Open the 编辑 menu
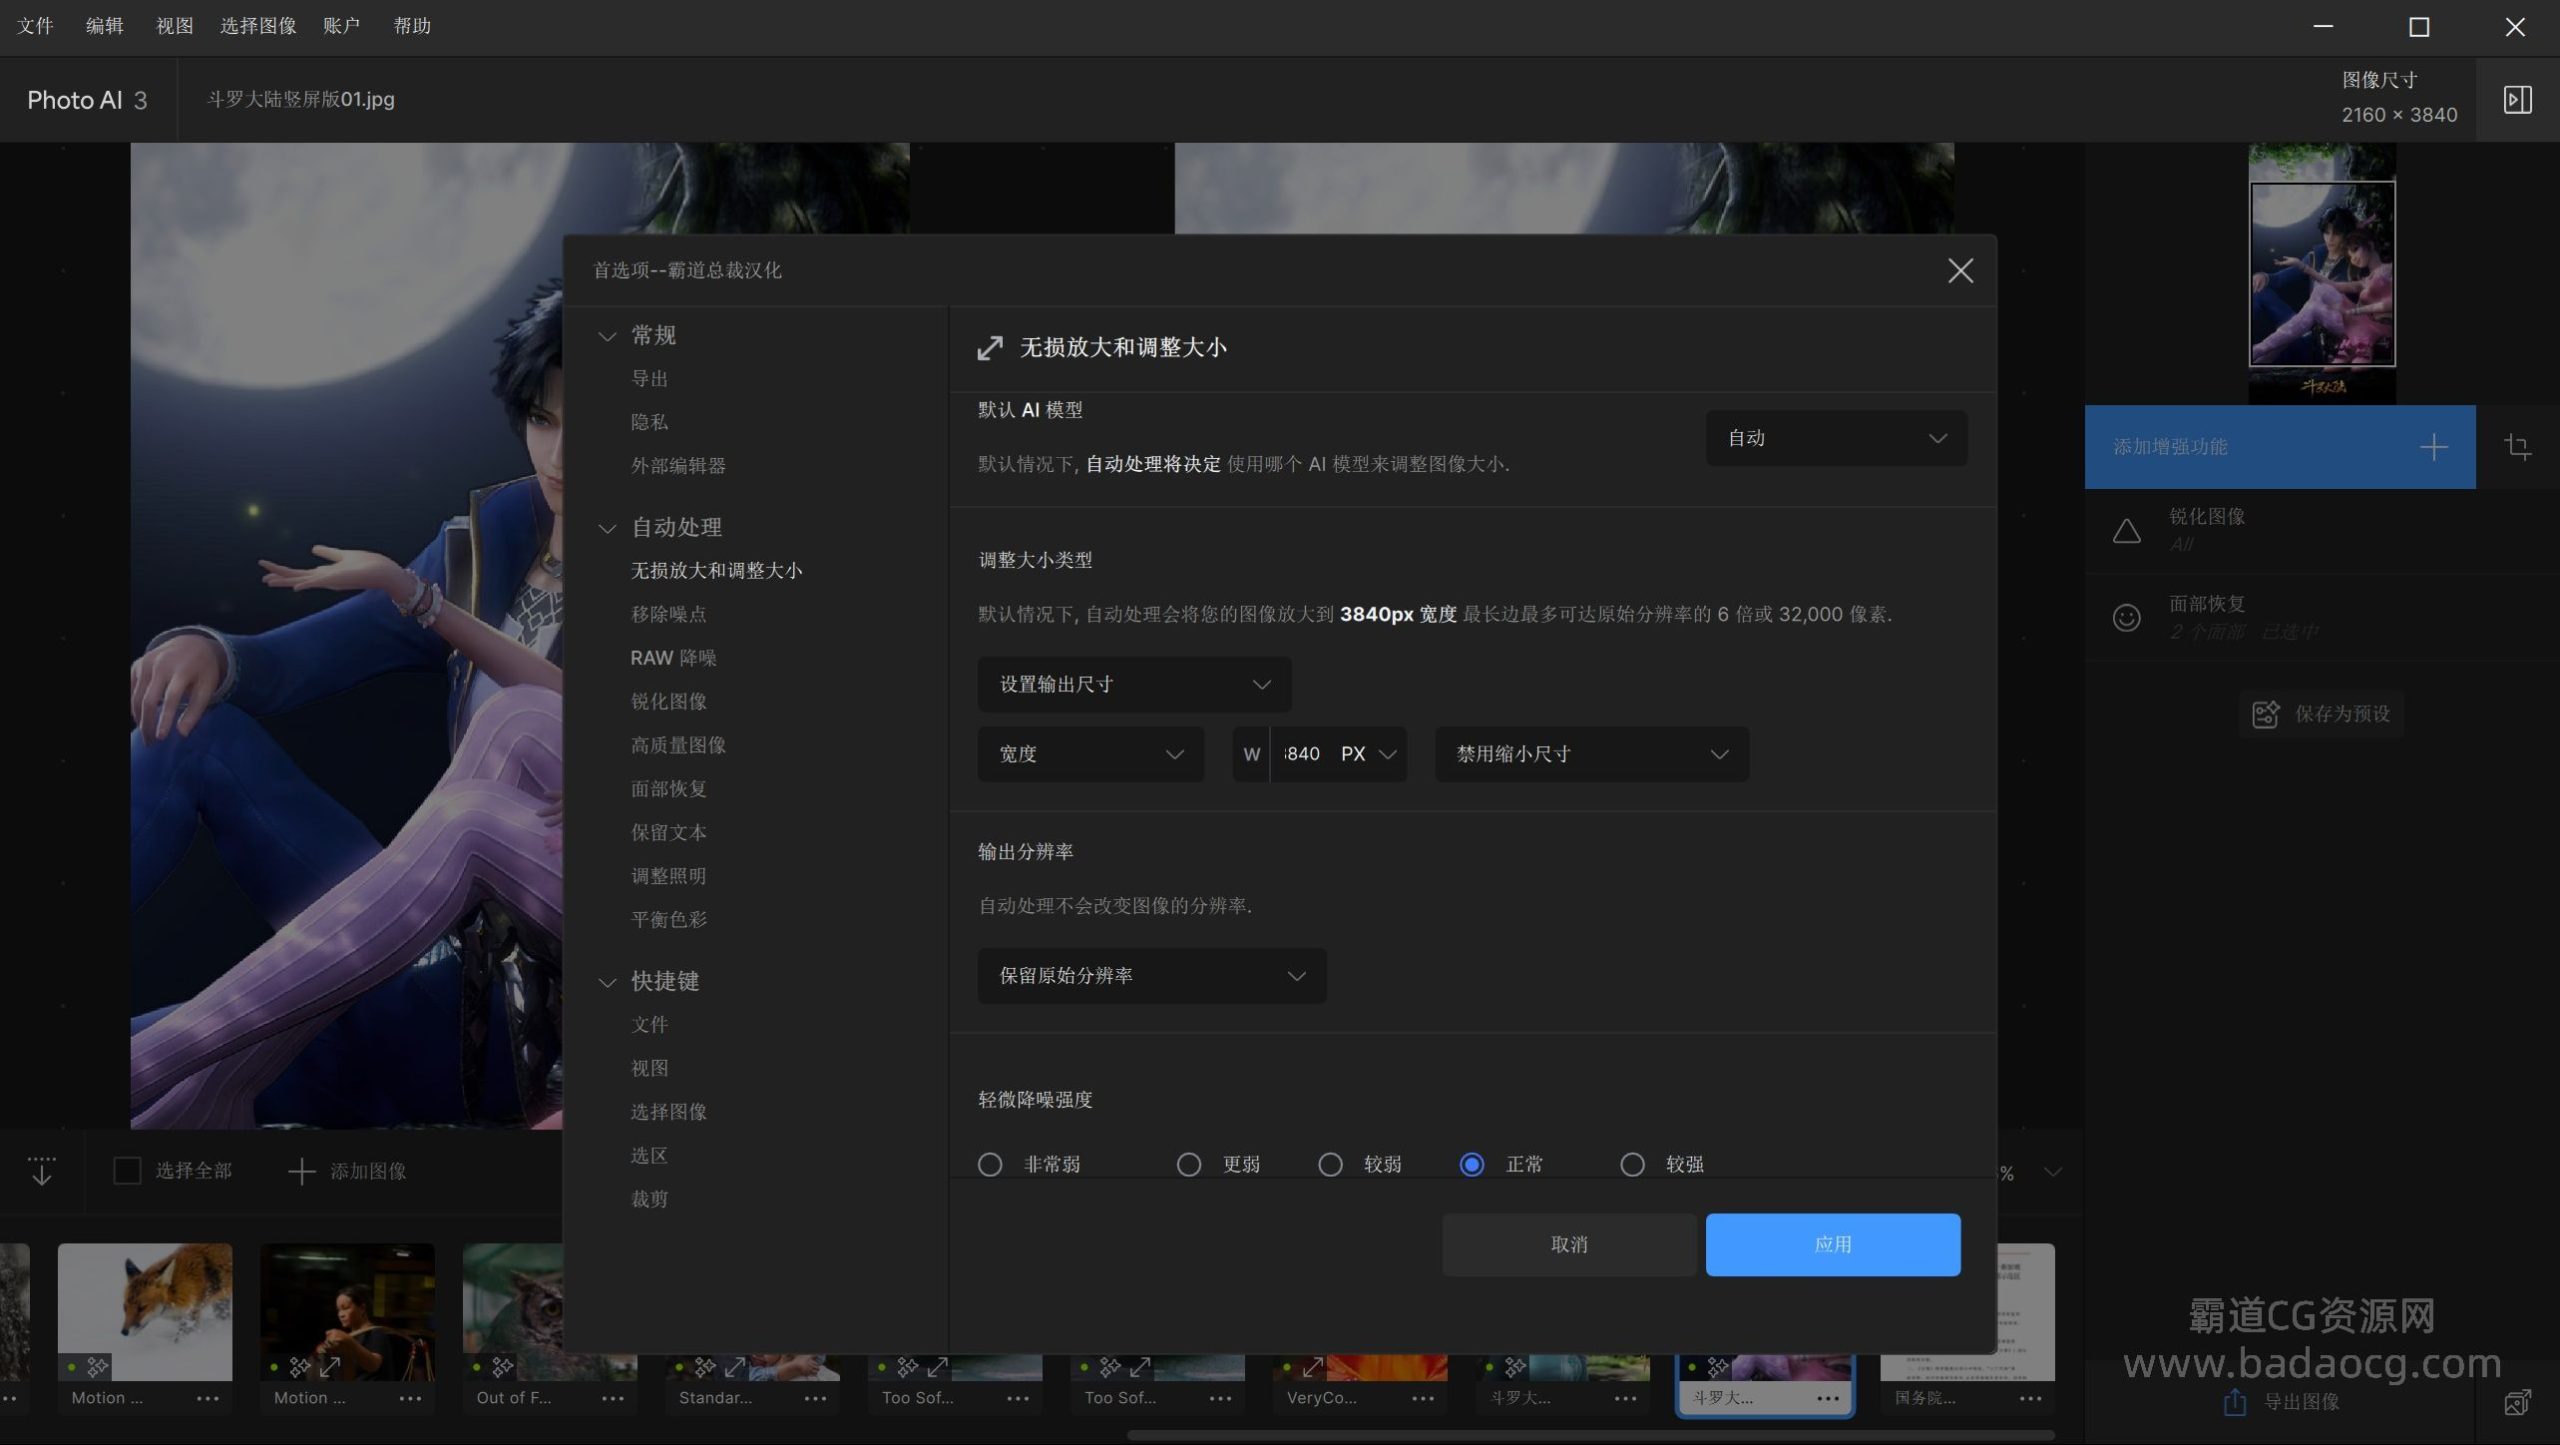This screenshot has width=2560, height=1445. click(x=105, y=26)
